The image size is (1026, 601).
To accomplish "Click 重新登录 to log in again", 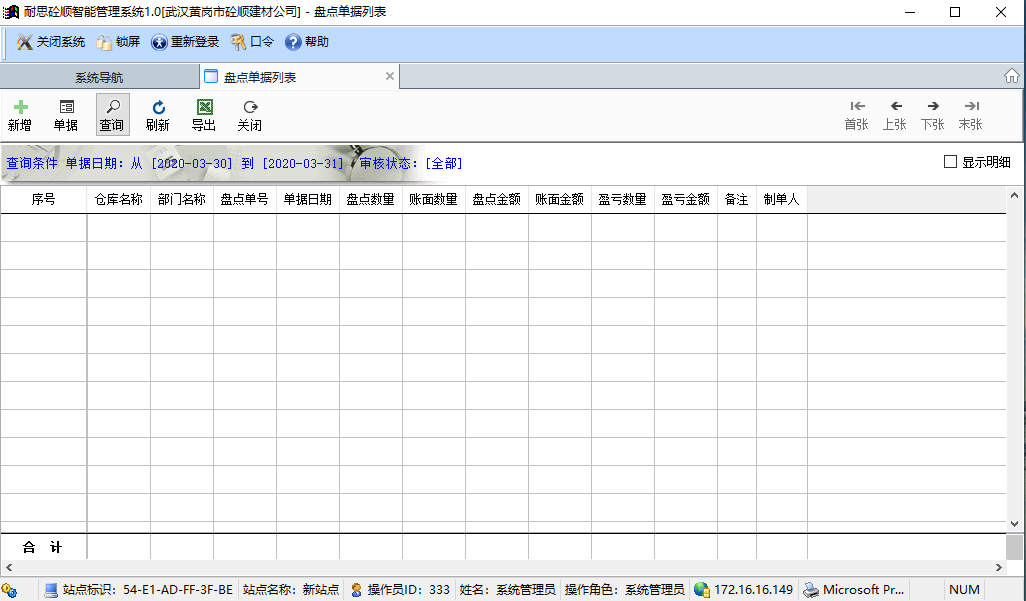I will pos(185,42).
